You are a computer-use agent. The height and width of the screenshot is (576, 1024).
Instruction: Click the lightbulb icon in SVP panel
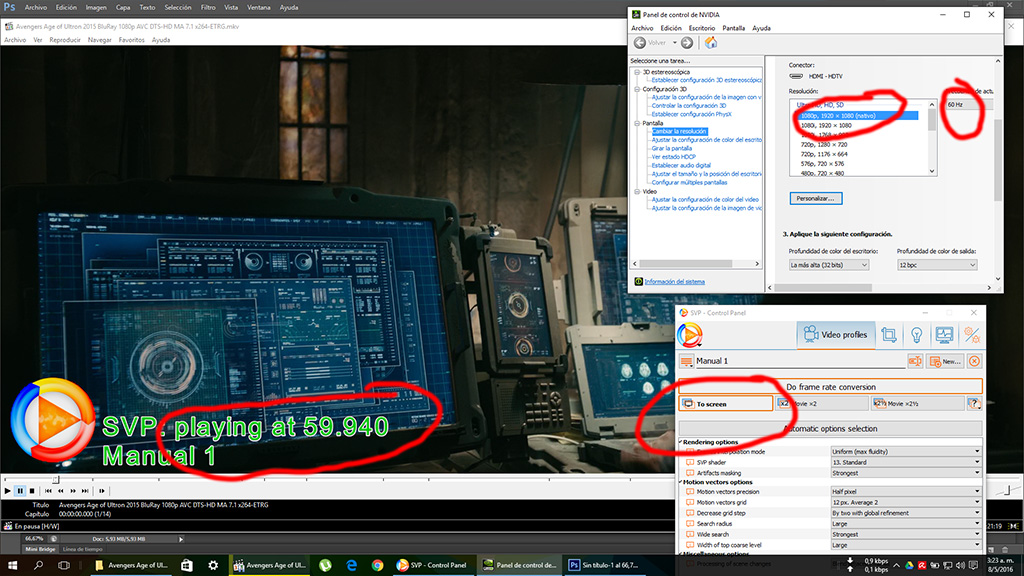pyautogui.click(x=915, y=335)
